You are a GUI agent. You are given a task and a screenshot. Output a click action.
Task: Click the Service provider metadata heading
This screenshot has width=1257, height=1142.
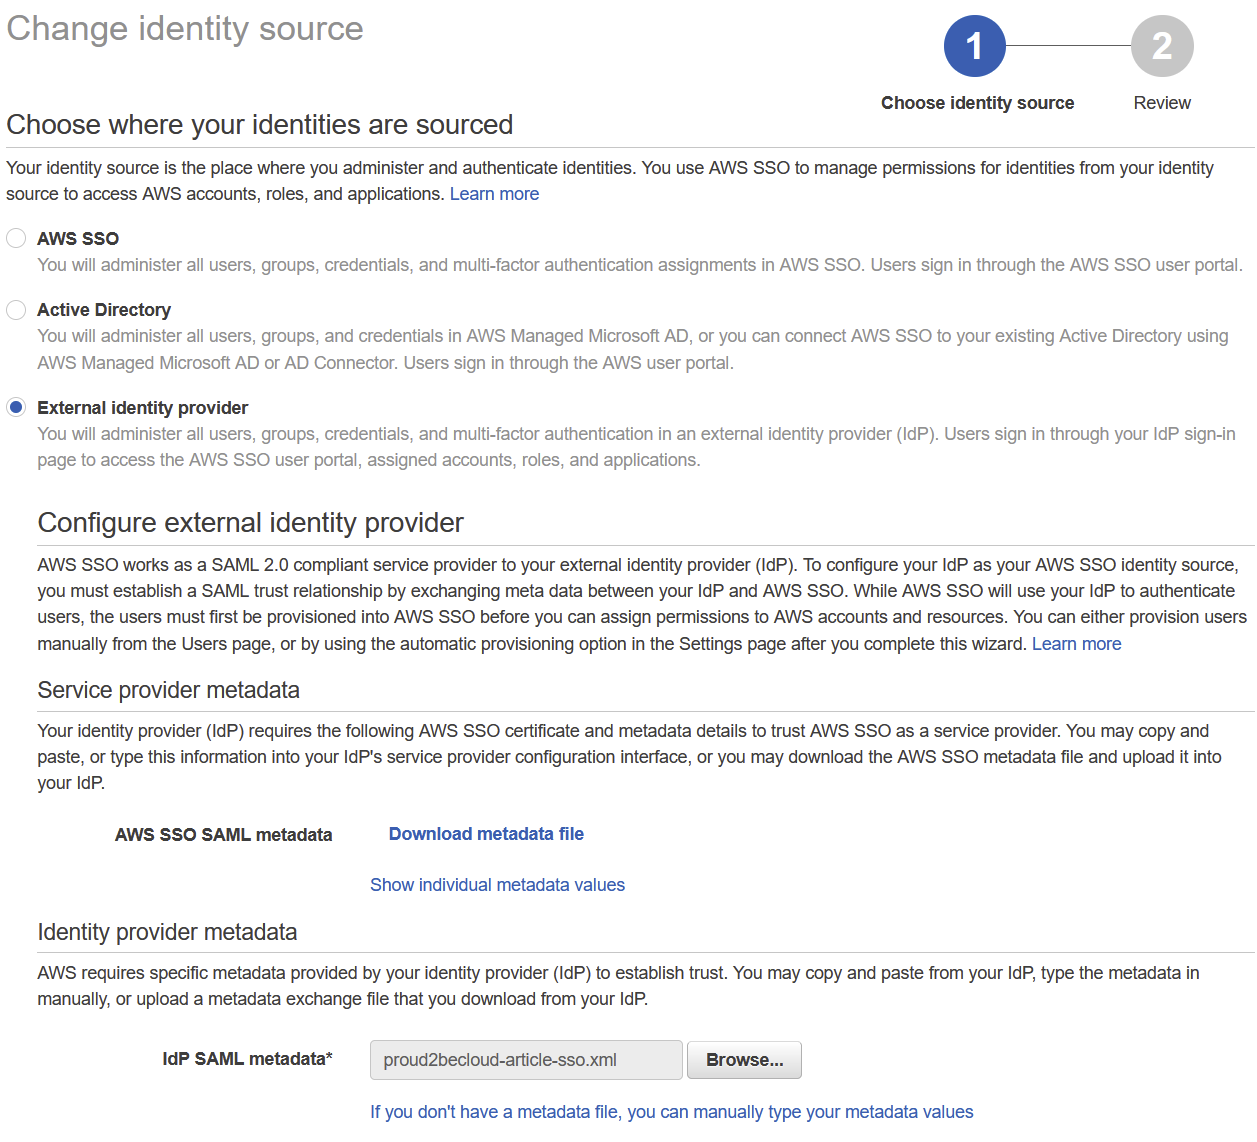[x=168, y=690]
